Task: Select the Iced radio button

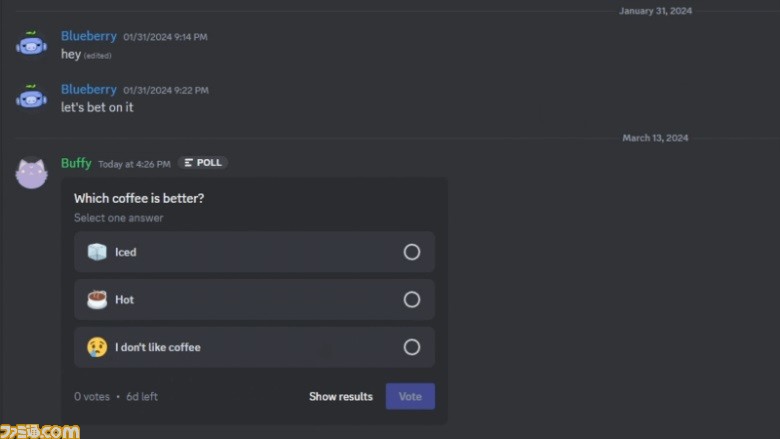Action: coord(411,252)
